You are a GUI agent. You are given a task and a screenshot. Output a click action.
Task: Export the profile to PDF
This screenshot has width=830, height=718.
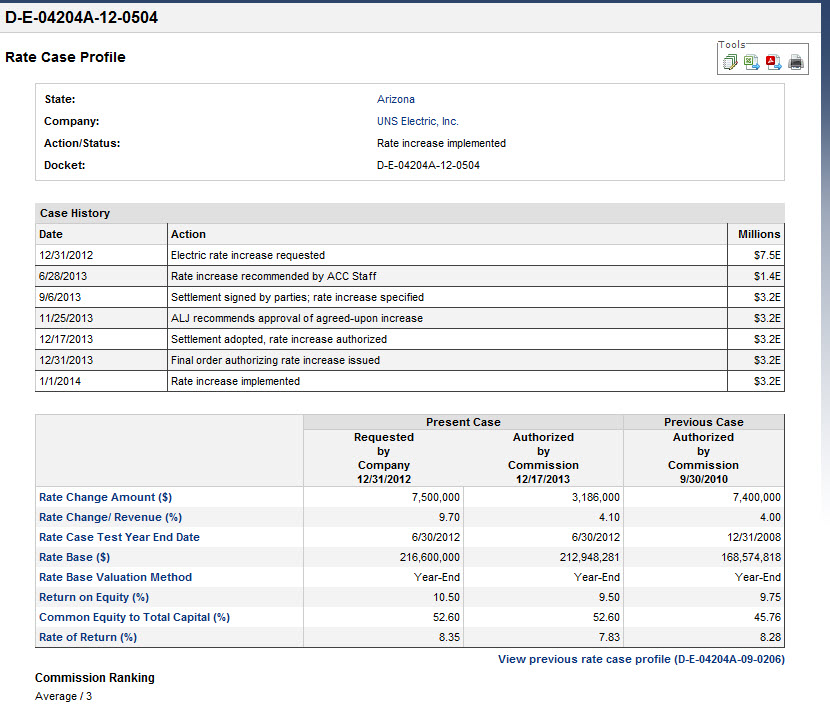click(773, 63)
